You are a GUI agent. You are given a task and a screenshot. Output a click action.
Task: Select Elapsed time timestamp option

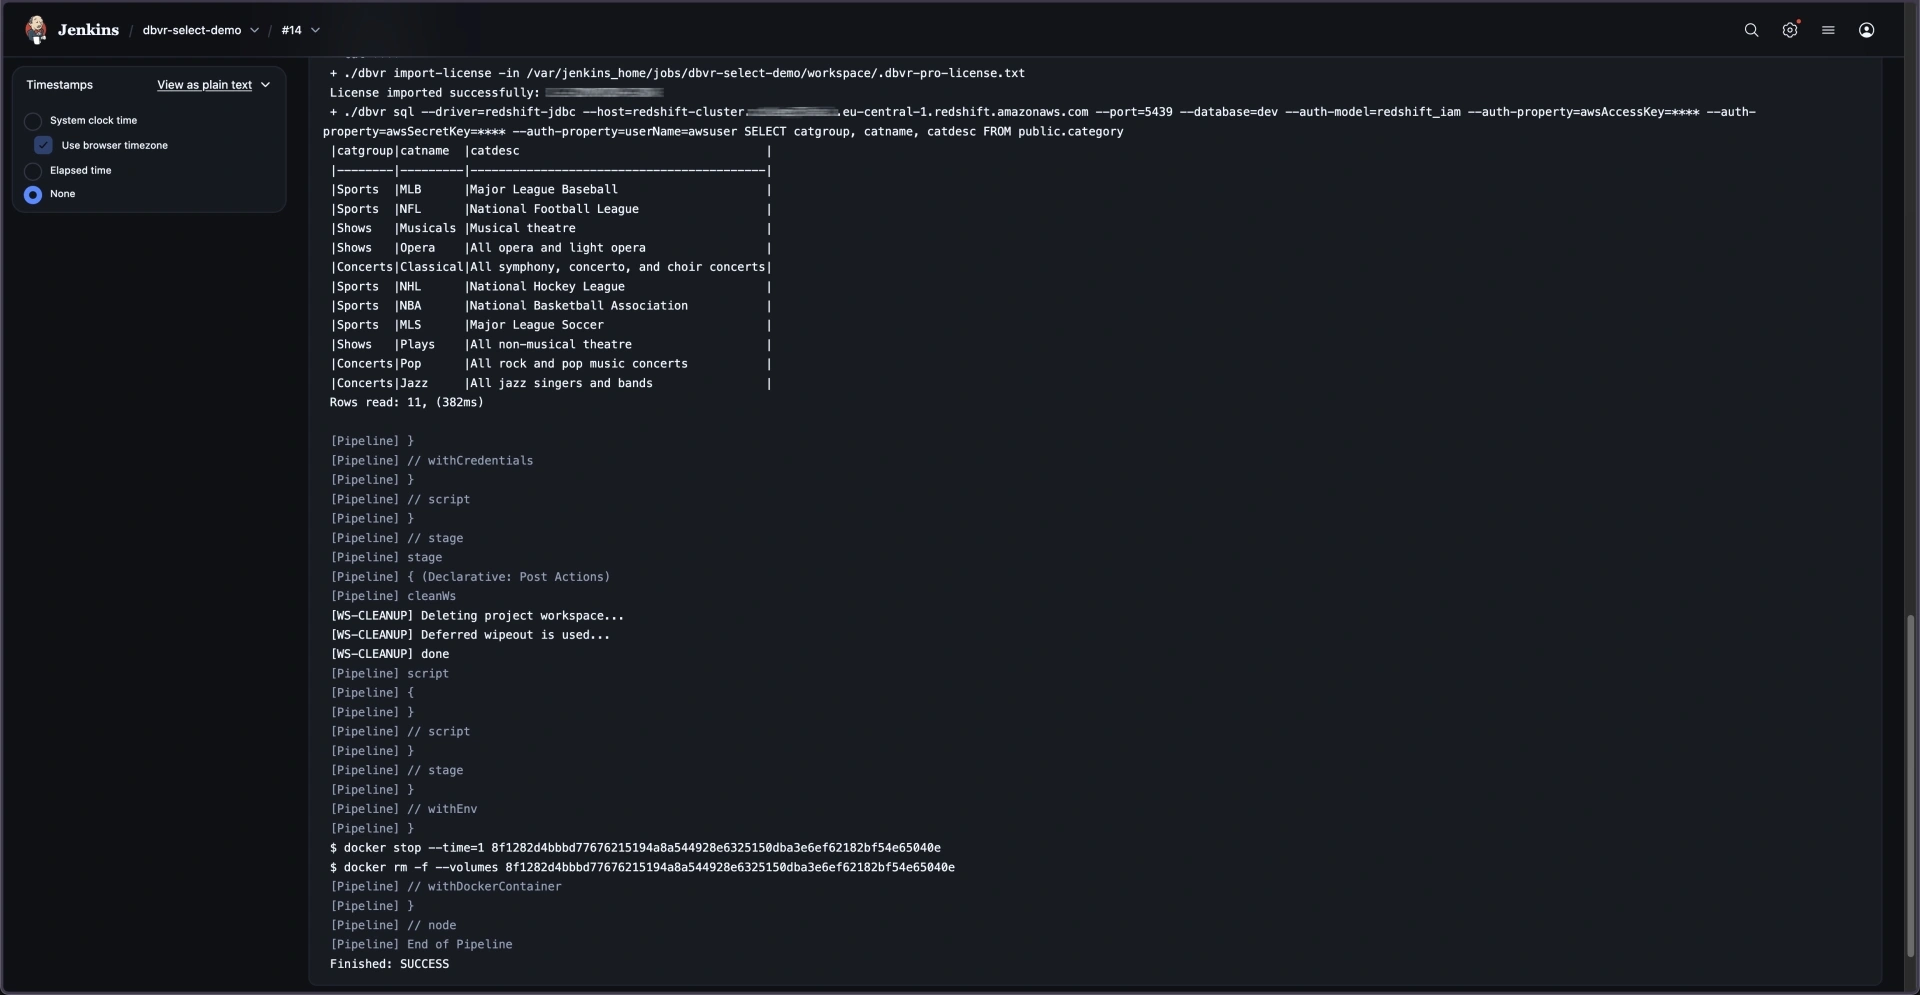pyautogui.click(x=33, y=171)
